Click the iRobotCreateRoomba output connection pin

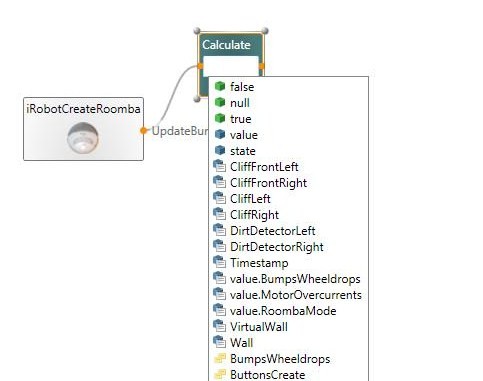tap(143, 130)
